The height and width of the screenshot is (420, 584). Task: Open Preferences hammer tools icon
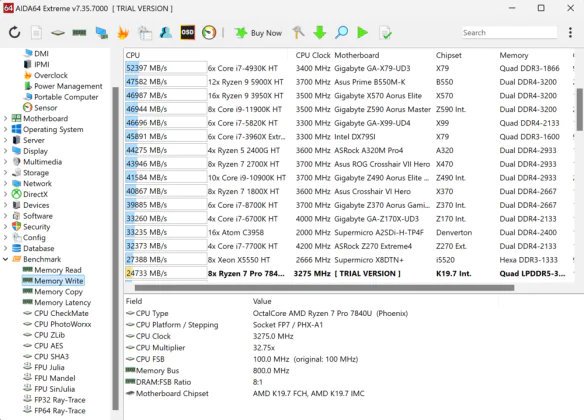[x=298, y=33]
